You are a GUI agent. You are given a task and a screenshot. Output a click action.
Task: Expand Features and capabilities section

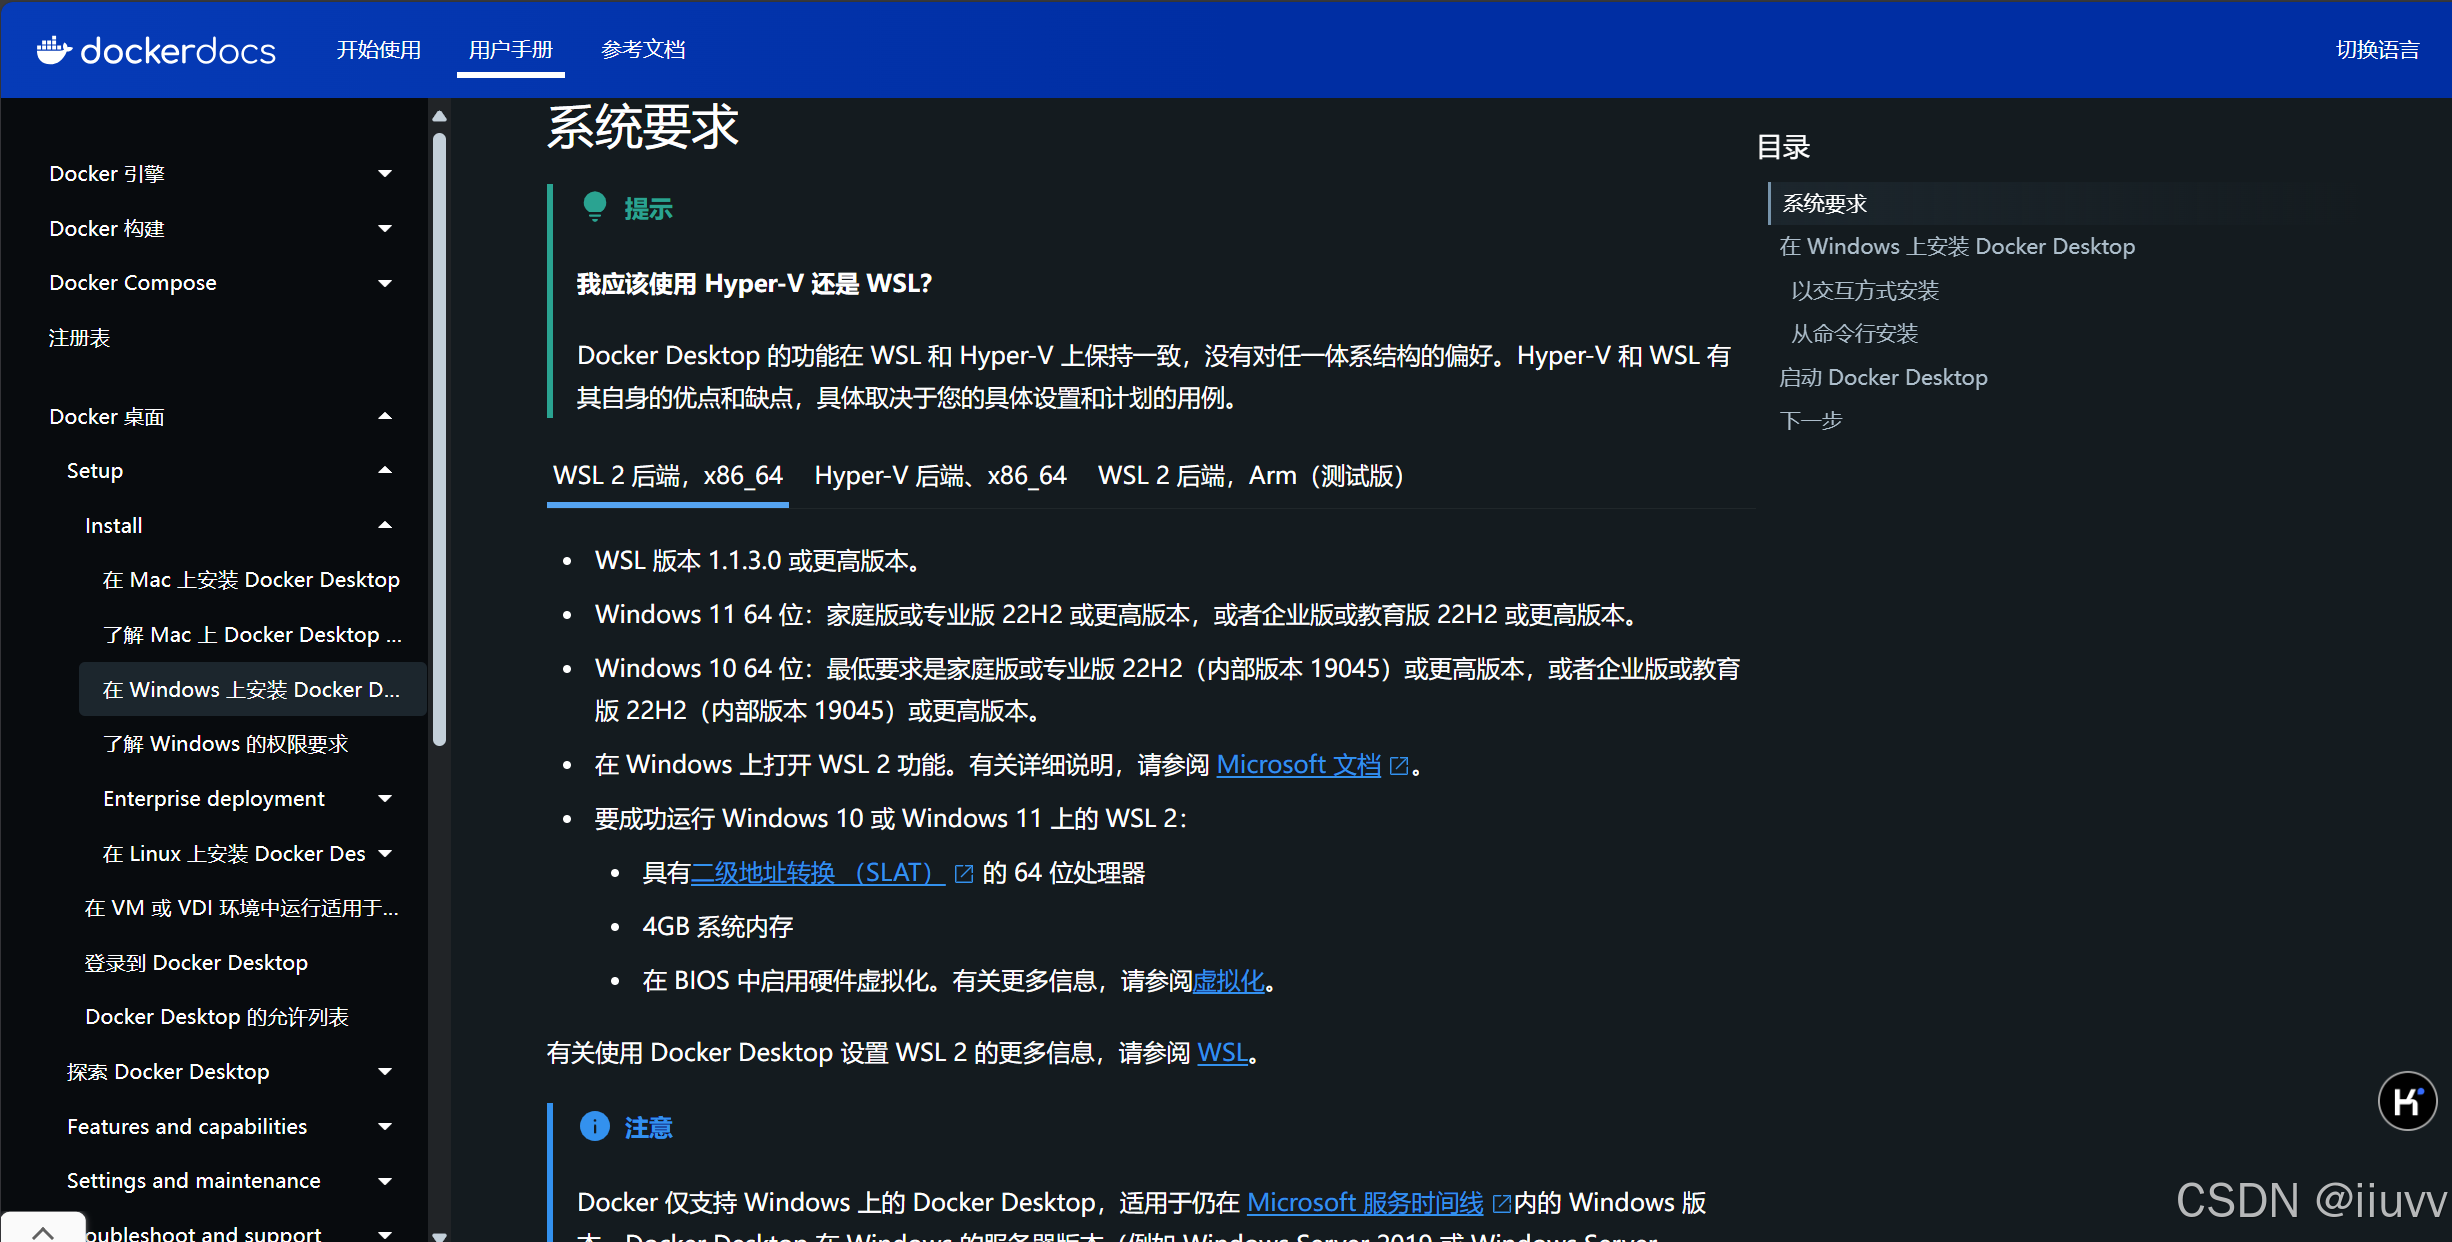point(385,1127)
